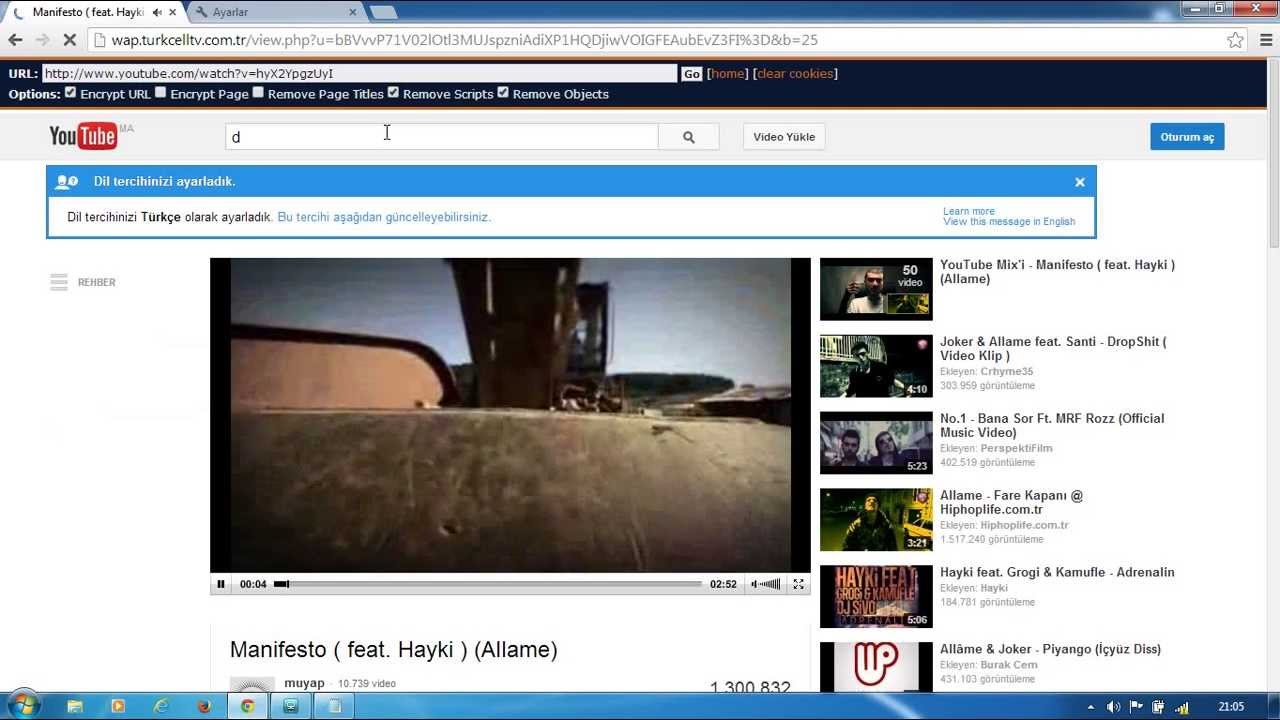Enable the Encrypt Page checkbox
1280x720 pixels.
[x=160, y=92]
